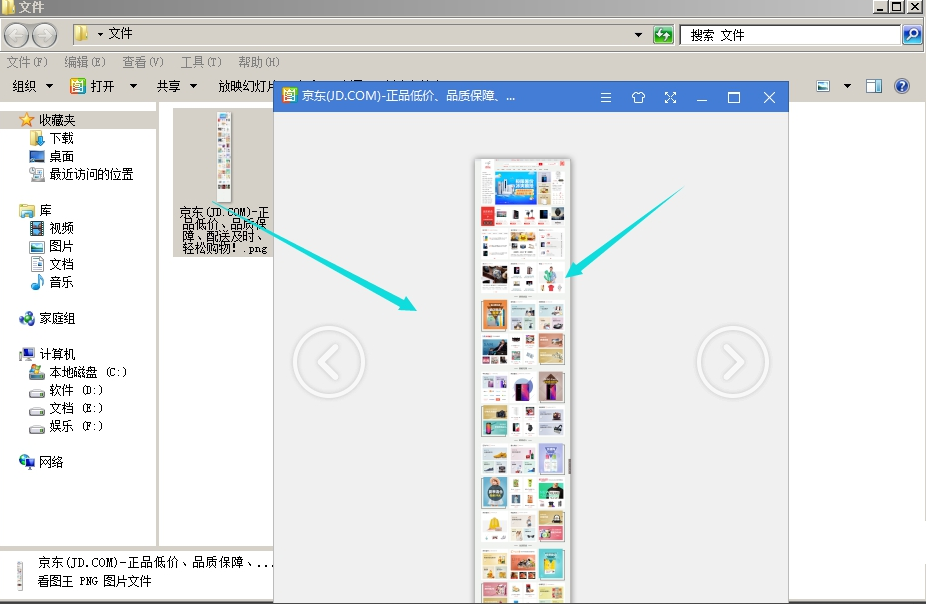Expand the address bar history dropdown
The image size is (928, 604).
[639, 35]
